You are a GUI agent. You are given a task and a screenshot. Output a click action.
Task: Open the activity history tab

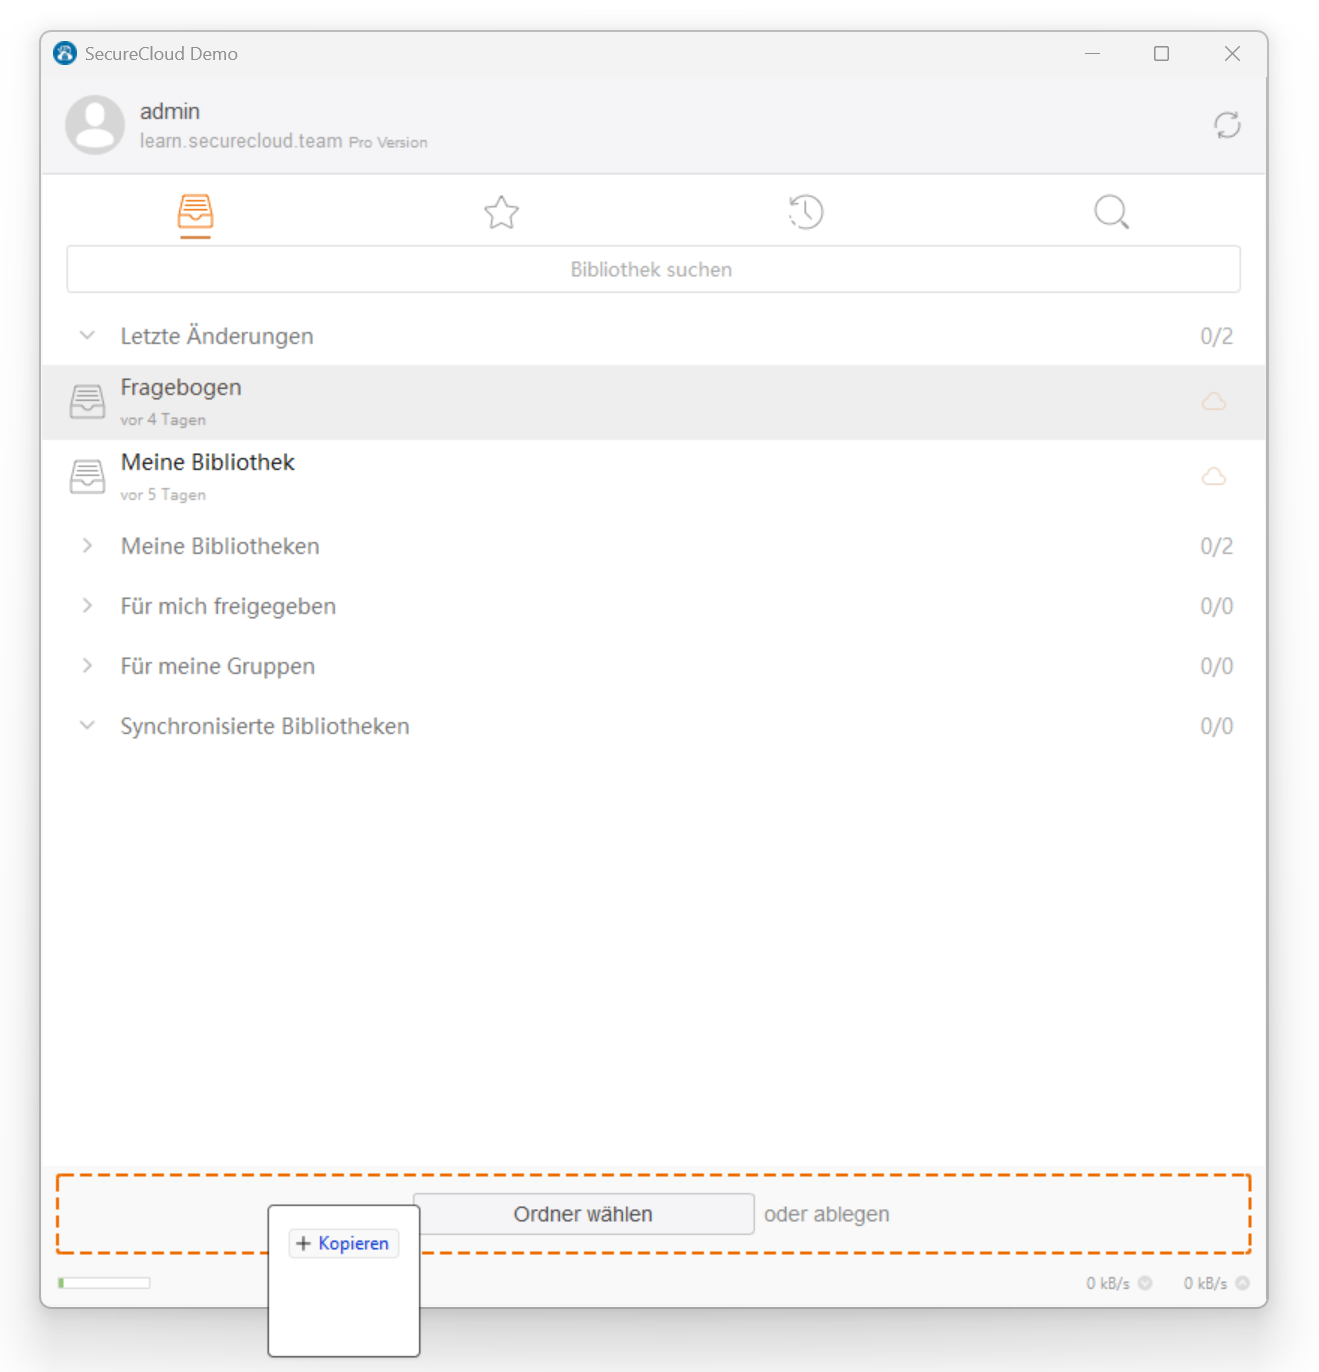pos(806,212)
